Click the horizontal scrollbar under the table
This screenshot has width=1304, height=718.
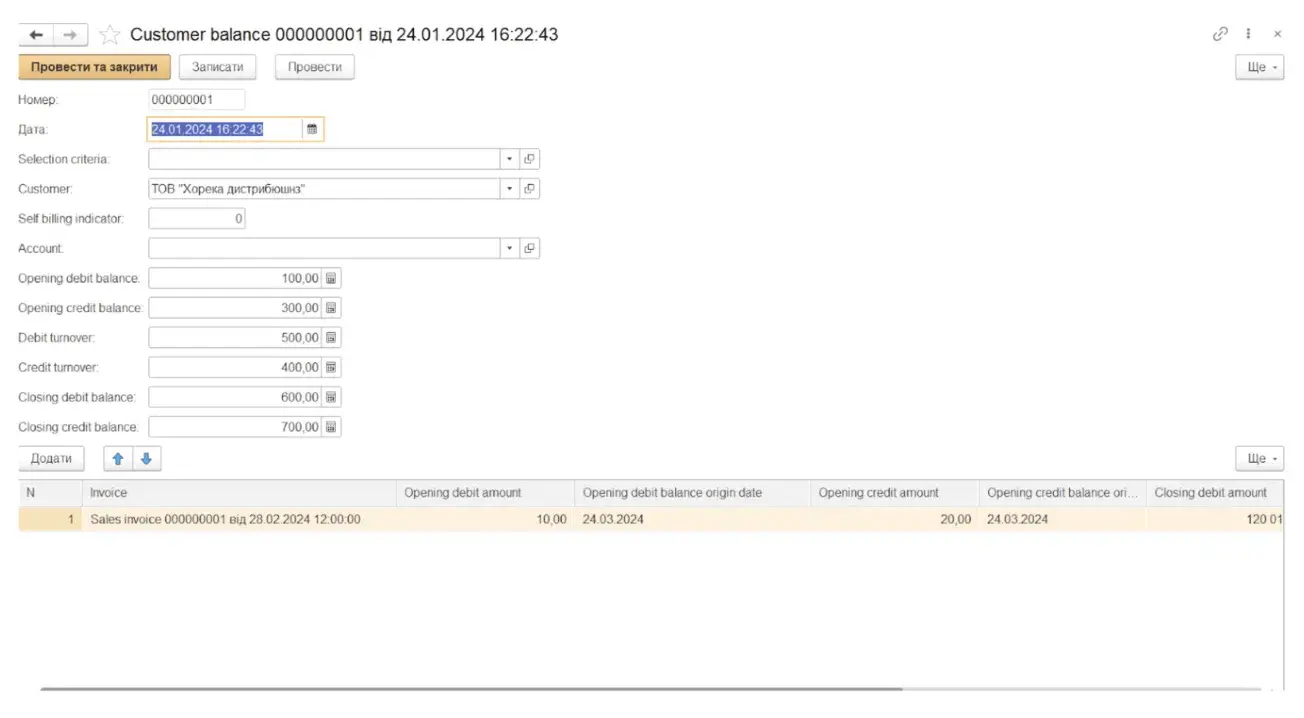coord(470,689)
